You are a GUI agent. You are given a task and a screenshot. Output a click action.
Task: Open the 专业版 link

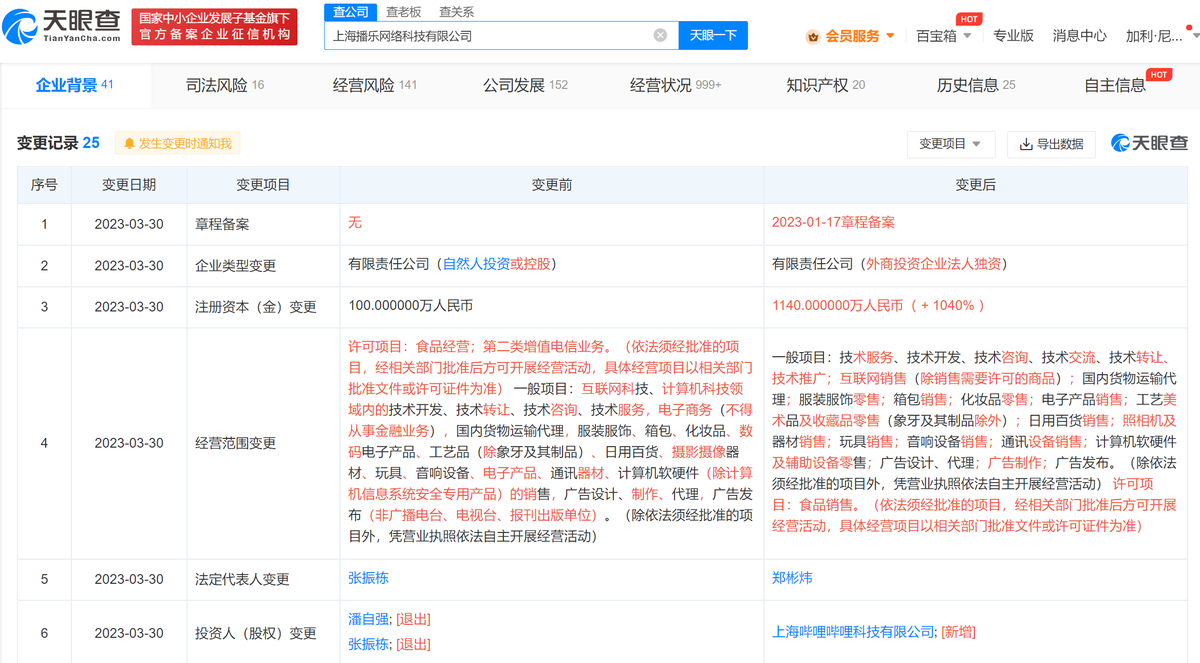[x=1013, y=36]
